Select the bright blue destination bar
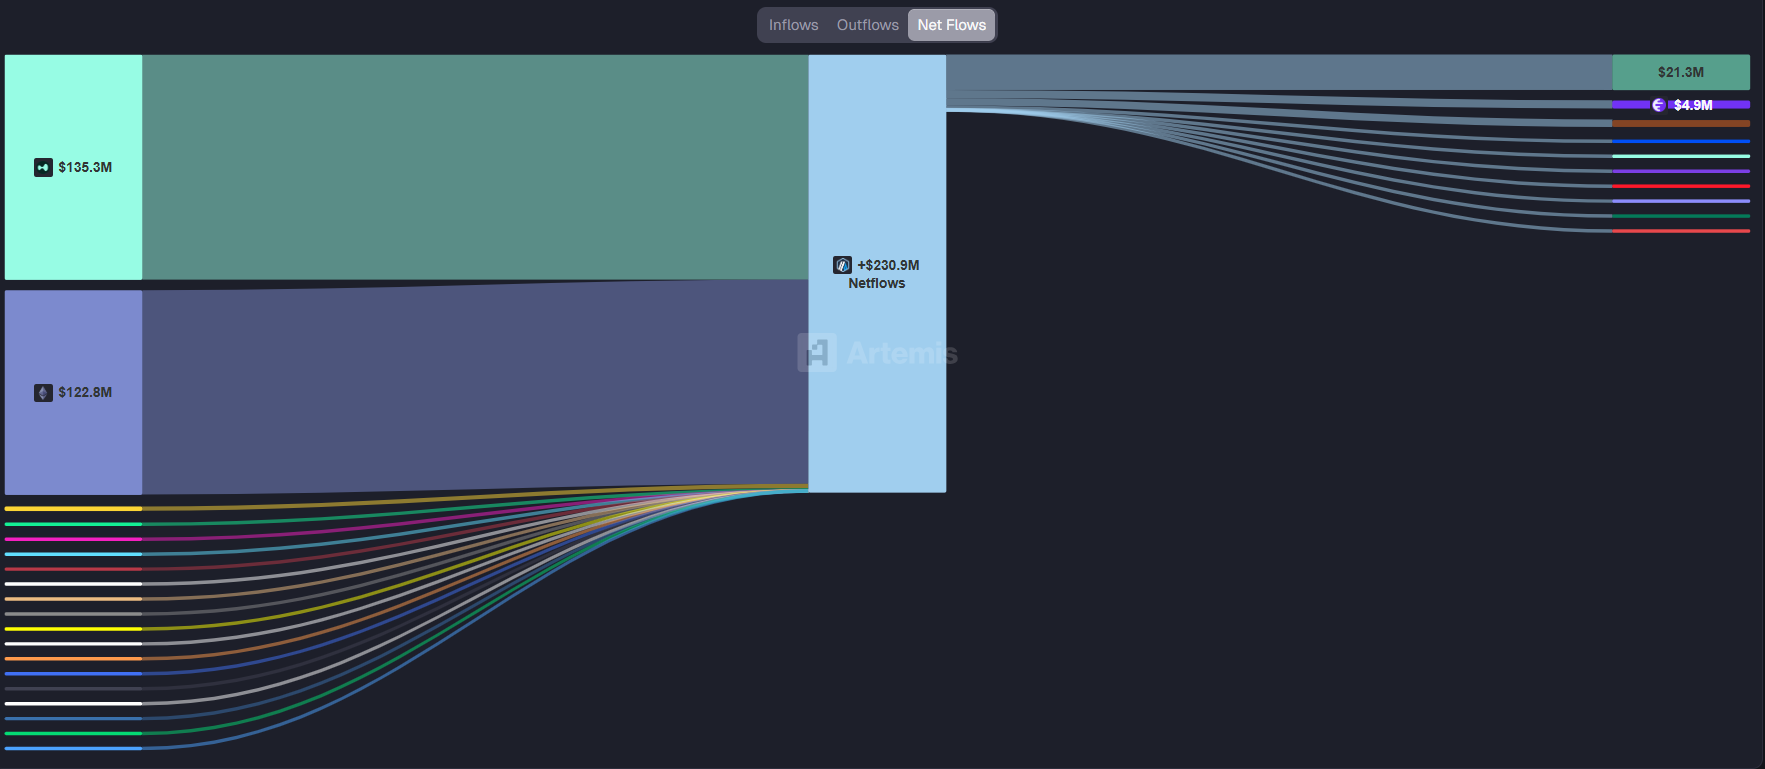The image size is (1765, 769). point(1680,141)
